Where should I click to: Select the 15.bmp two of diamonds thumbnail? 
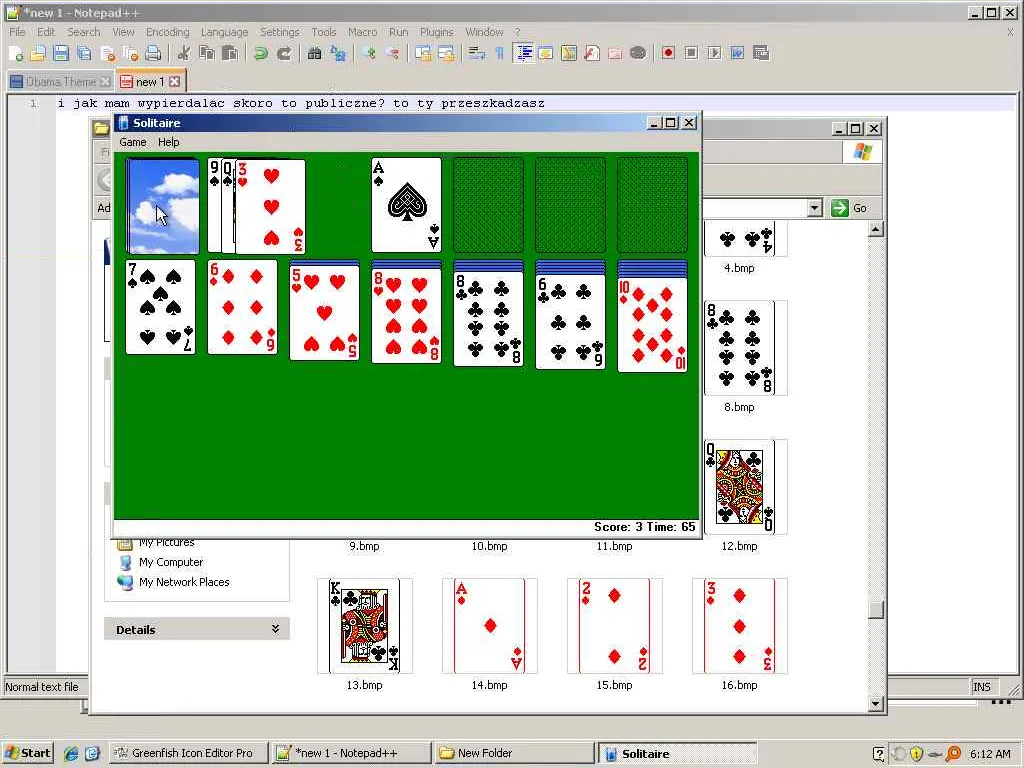[615, 626]
